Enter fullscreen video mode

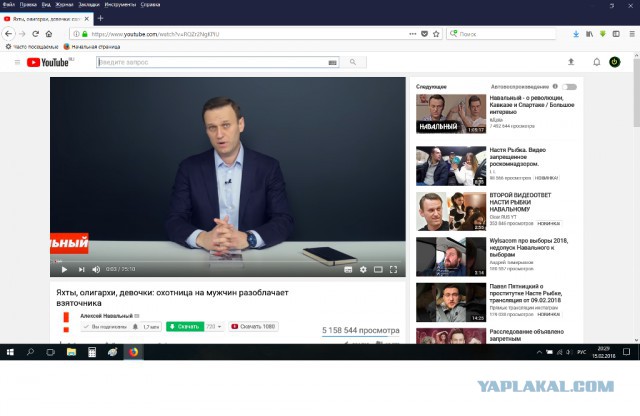[x=394, y=269]
